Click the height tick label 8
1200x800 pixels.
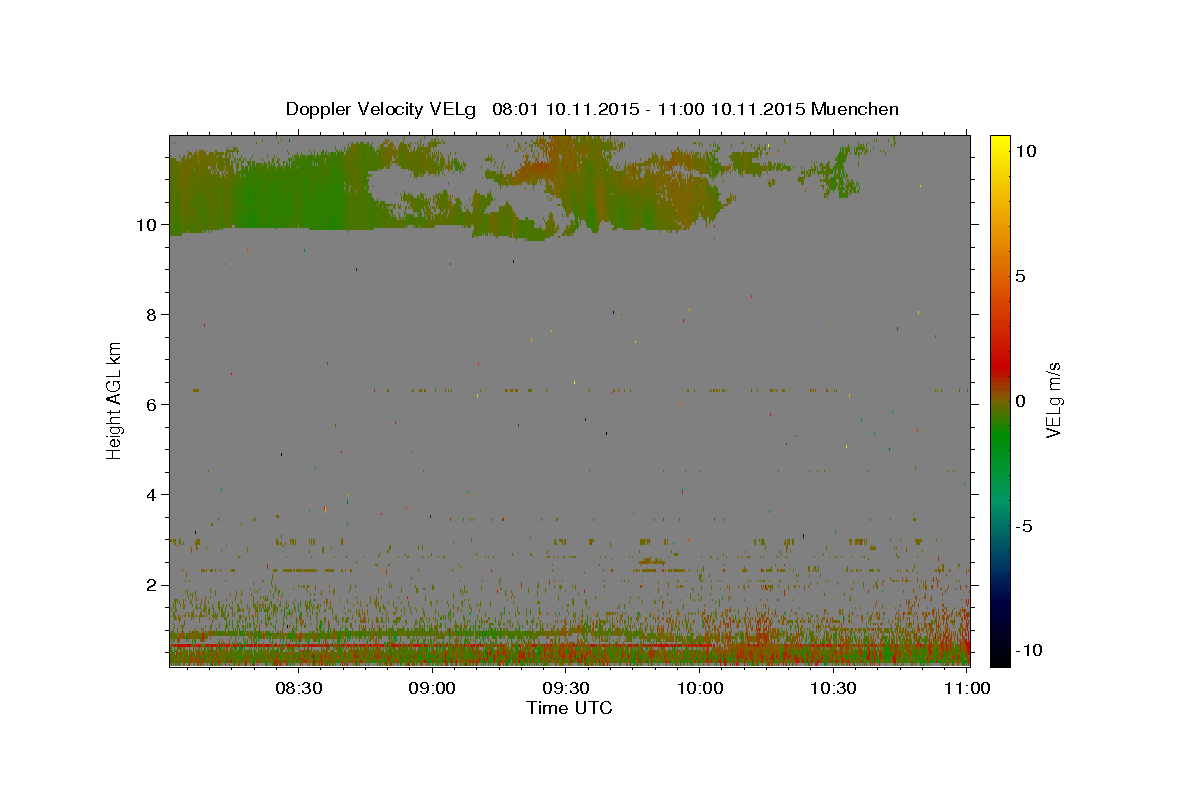point(153,315)
